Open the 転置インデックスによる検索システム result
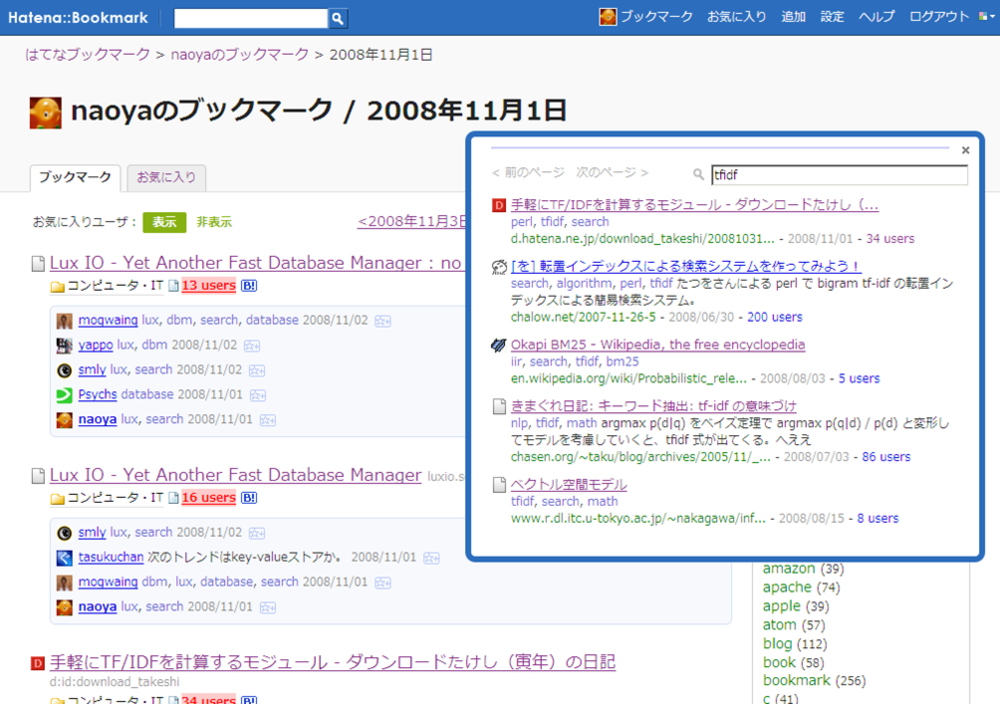This screenshot has width=1000, height=704. coord(686,267)
